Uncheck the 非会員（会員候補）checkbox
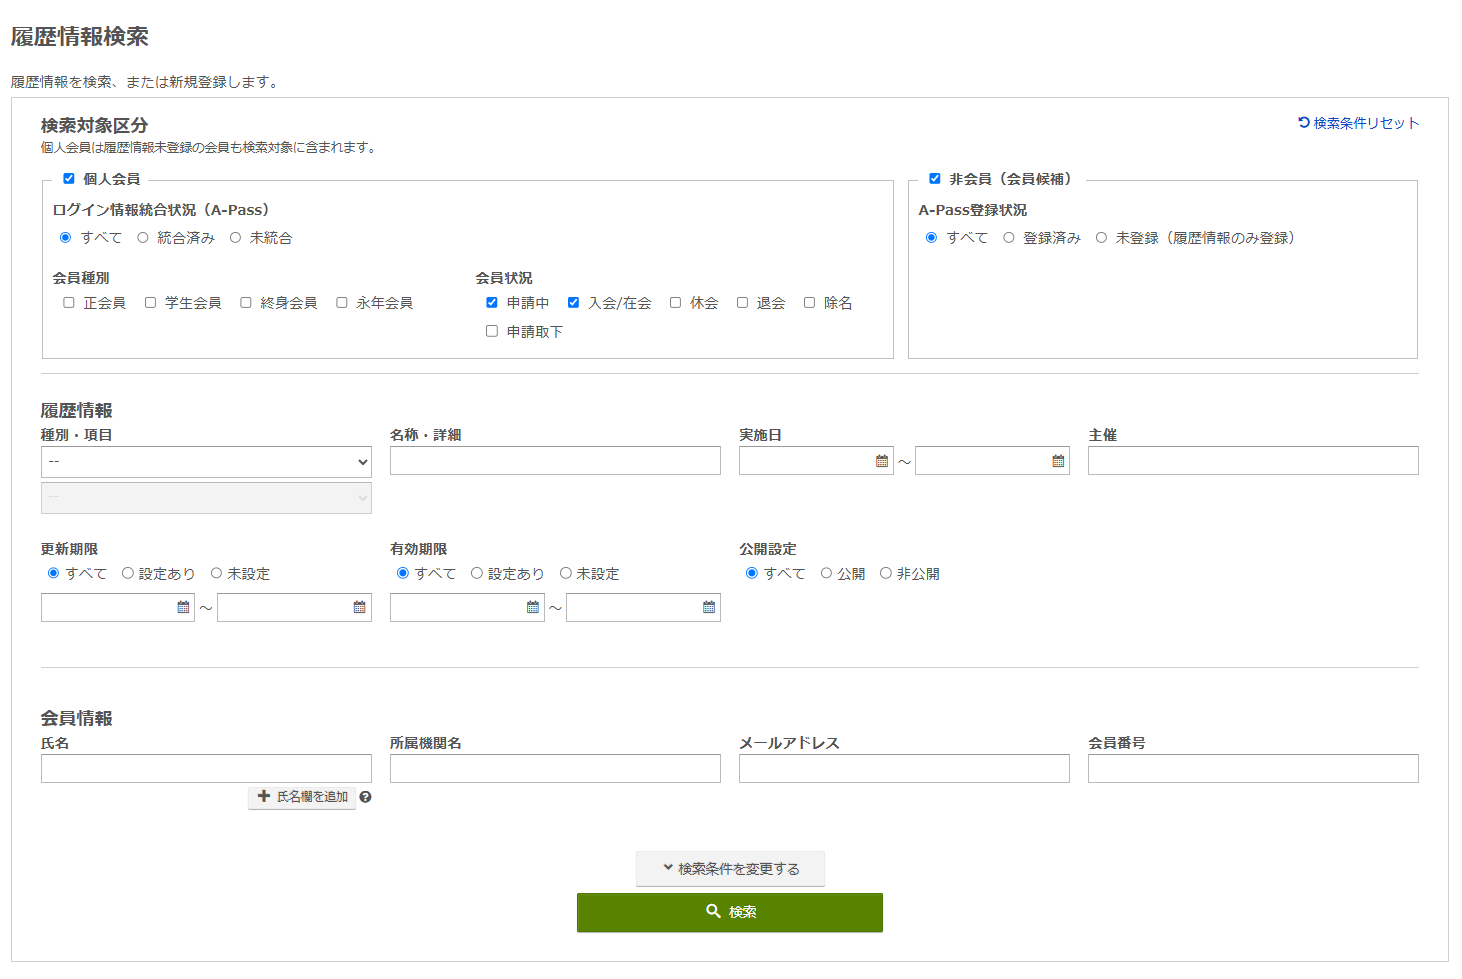Screen dimensions: 1462x979 tap(935, 179)
